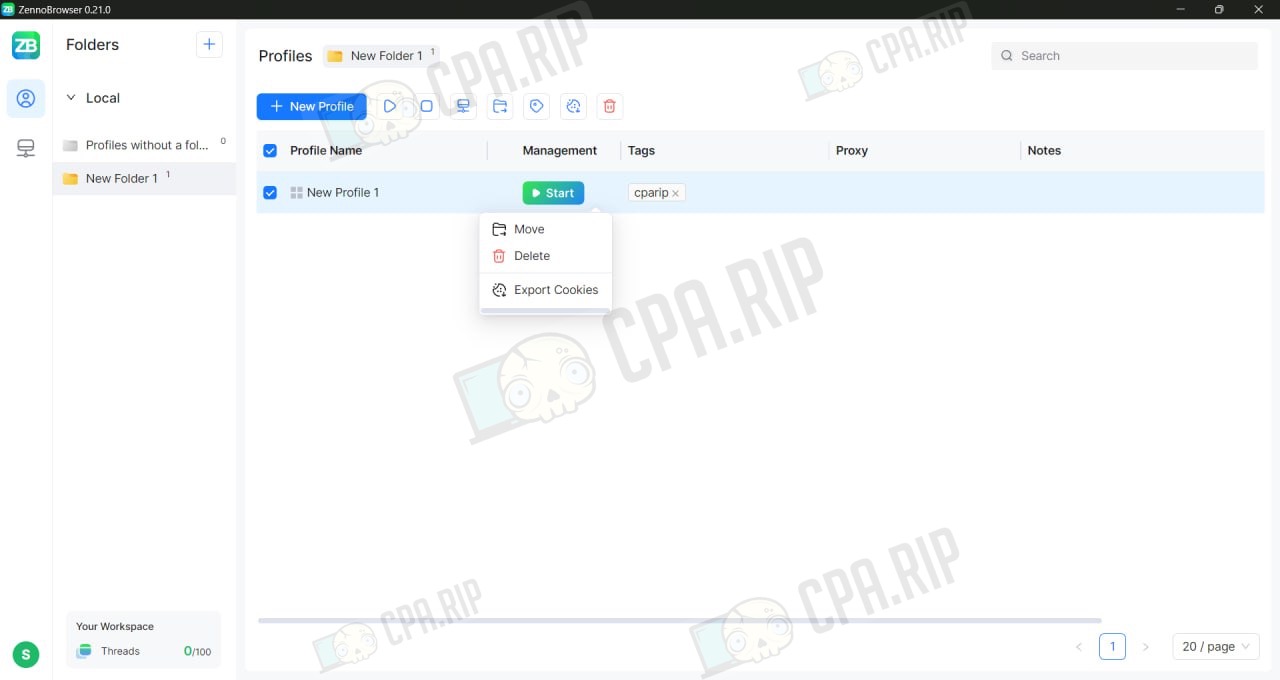Open the 20 / page dropdown
The width and height of the screenshot is (1280, 680).
(1216, 647)
